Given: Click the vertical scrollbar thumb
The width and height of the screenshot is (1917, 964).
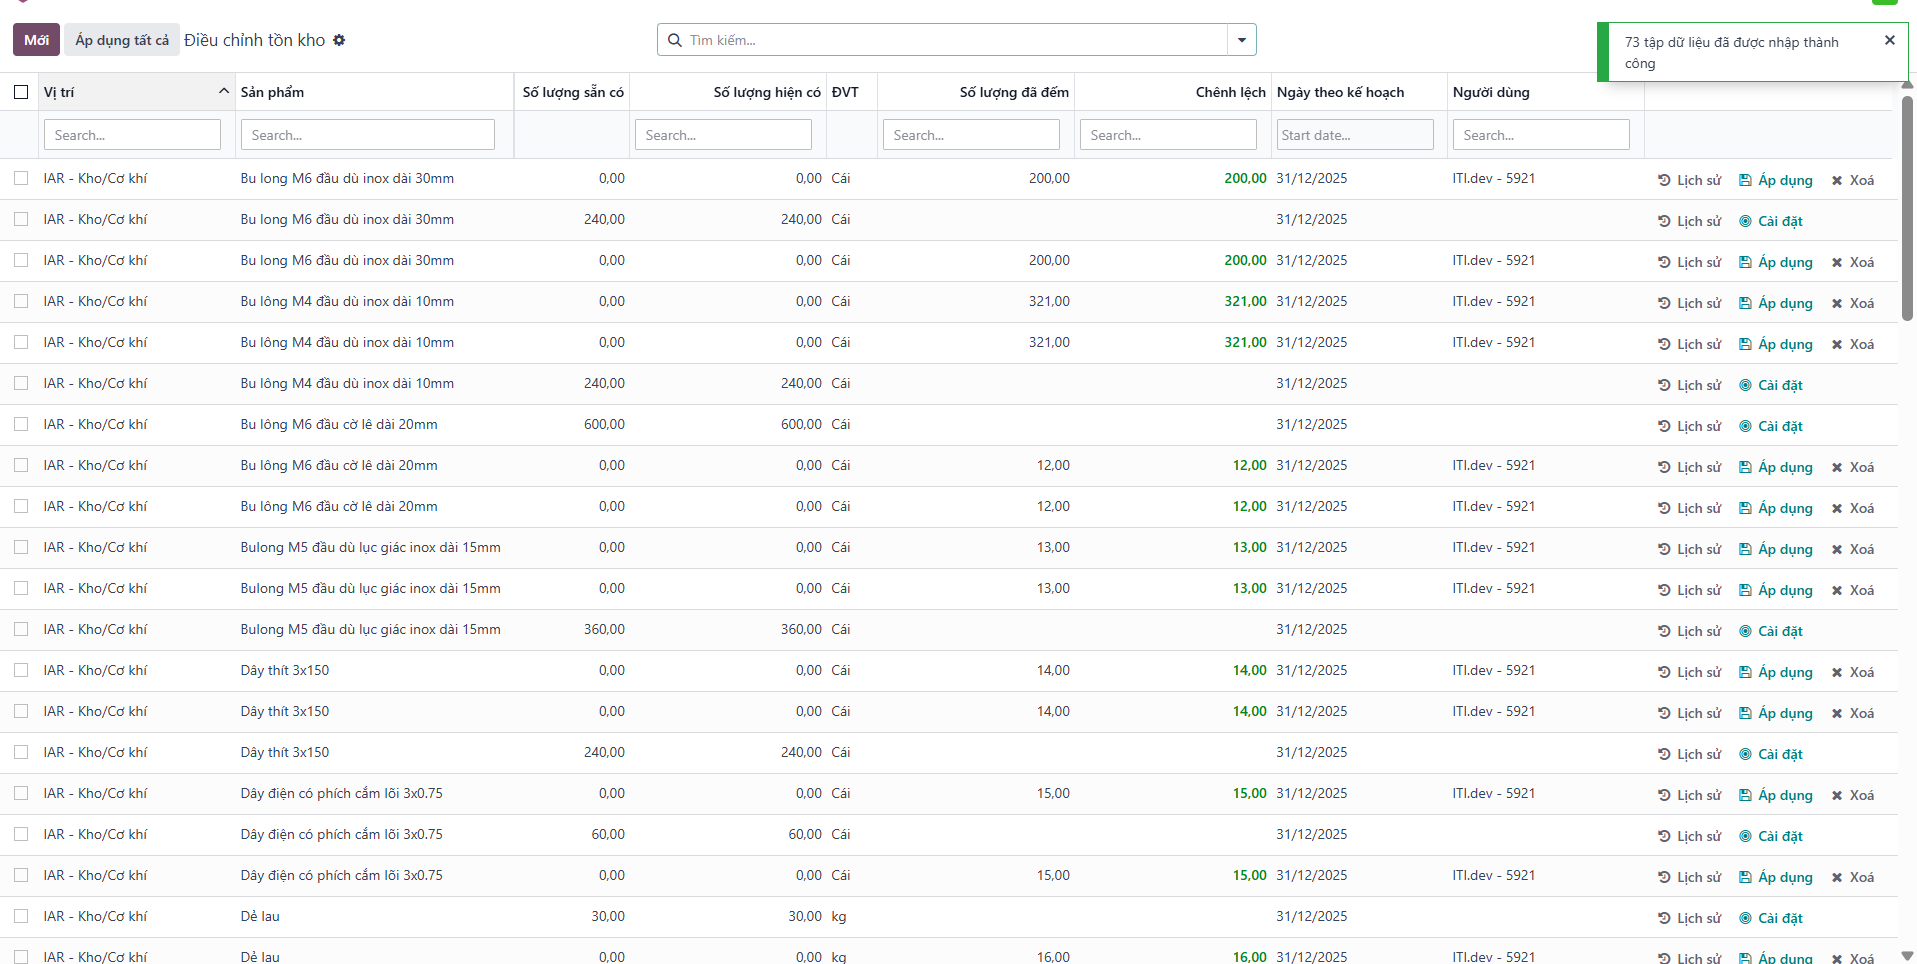Looking at the screenshot, I should tap(1907, 205).
